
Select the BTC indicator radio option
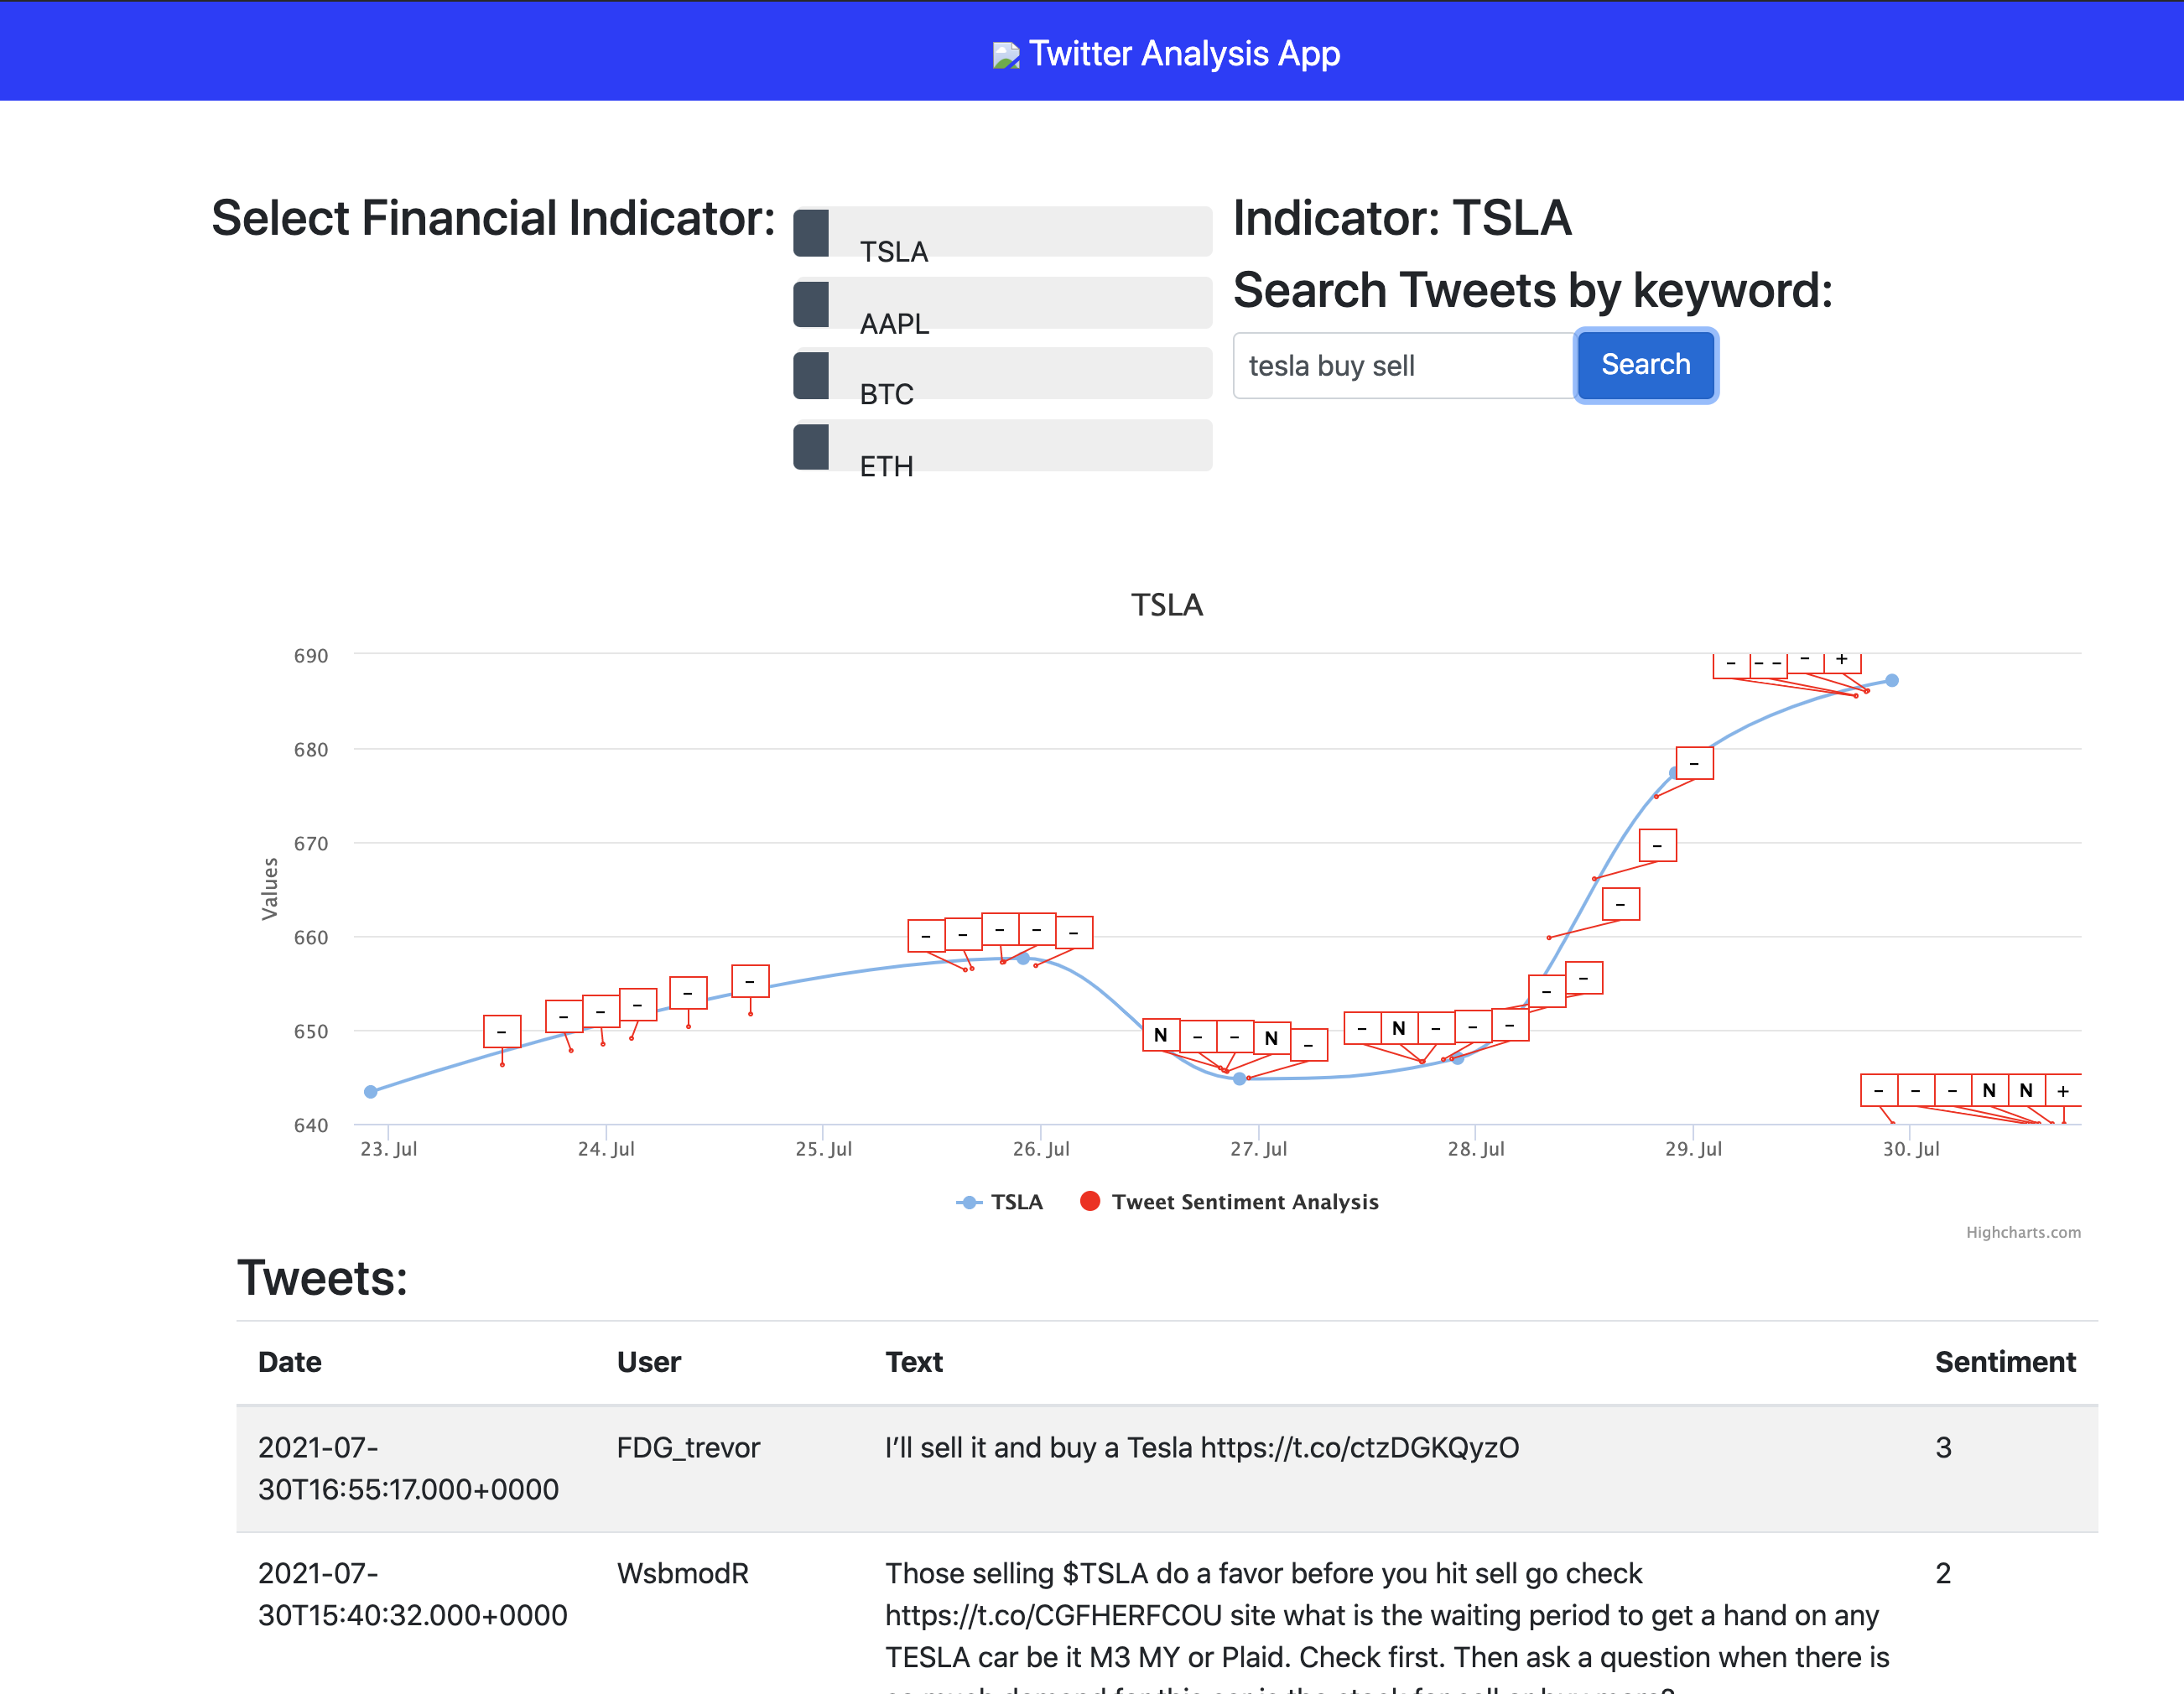(812, 375)
